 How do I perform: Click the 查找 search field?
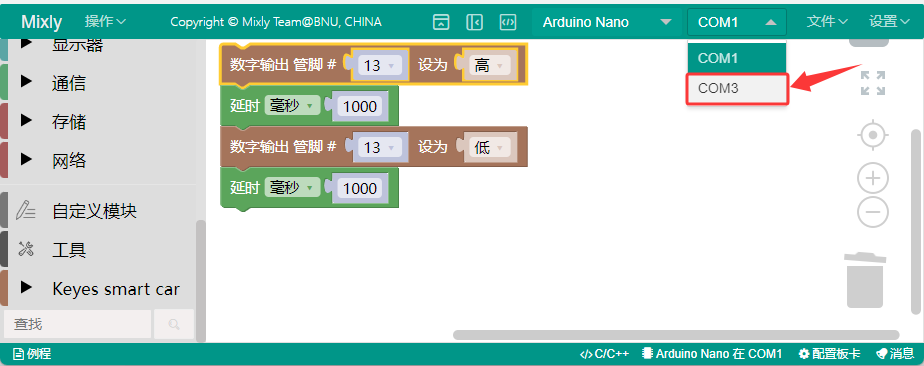(x=77, y=324)
